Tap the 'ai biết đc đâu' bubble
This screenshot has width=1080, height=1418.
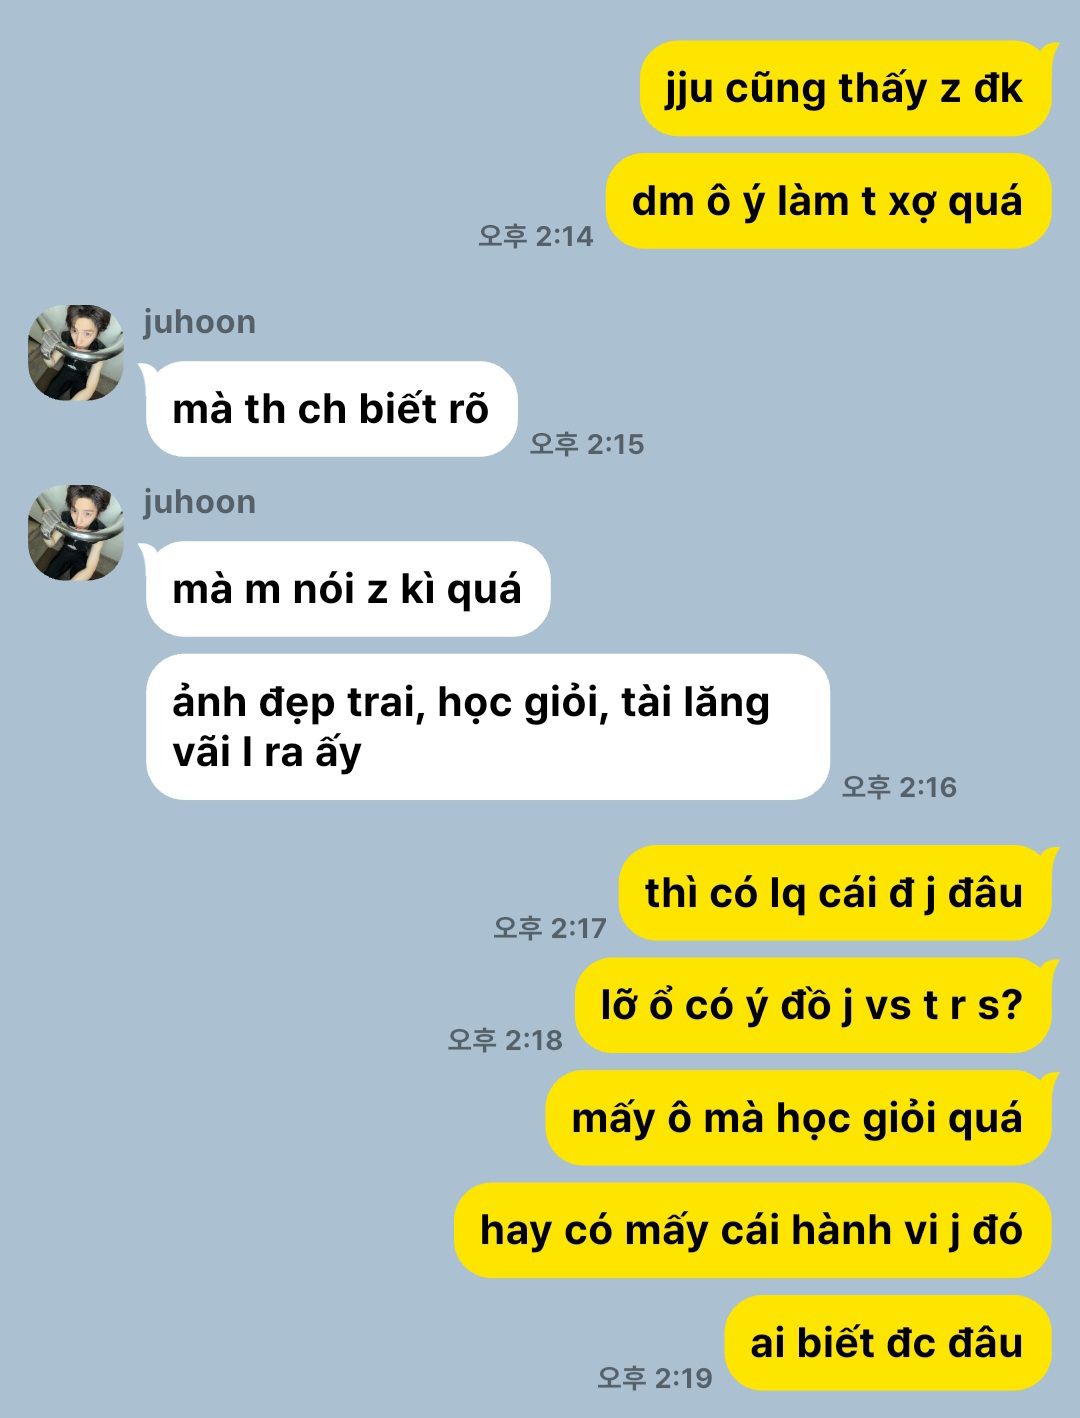(888, 1343)
